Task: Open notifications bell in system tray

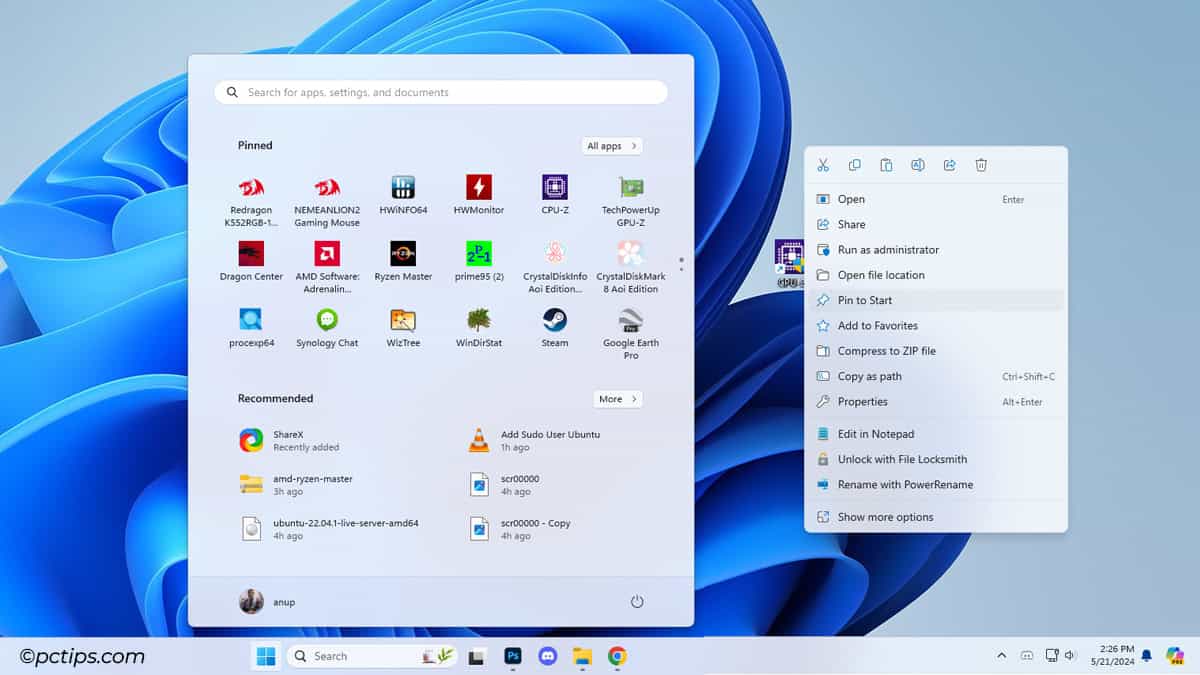Action: click(x=1147, y=656)
